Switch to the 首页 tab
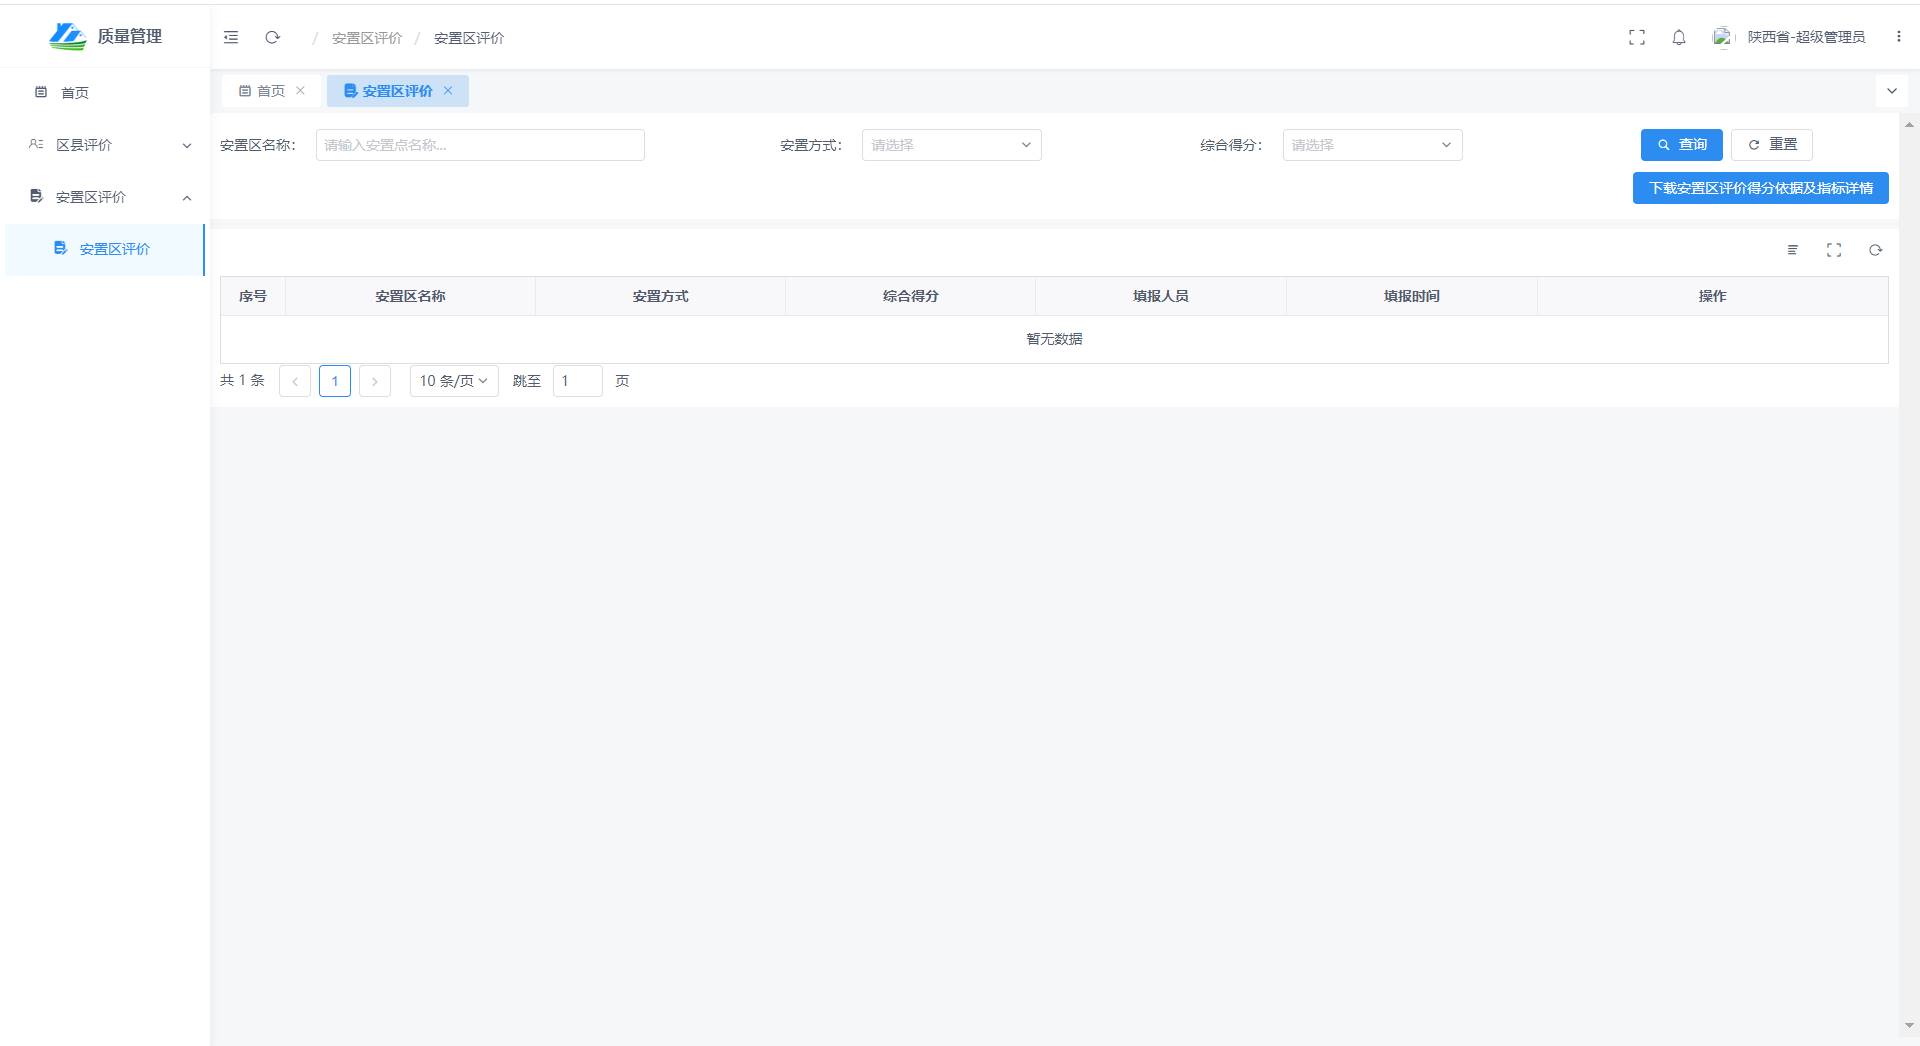Screen dimensions: 1920x1046 click(263, 91)
